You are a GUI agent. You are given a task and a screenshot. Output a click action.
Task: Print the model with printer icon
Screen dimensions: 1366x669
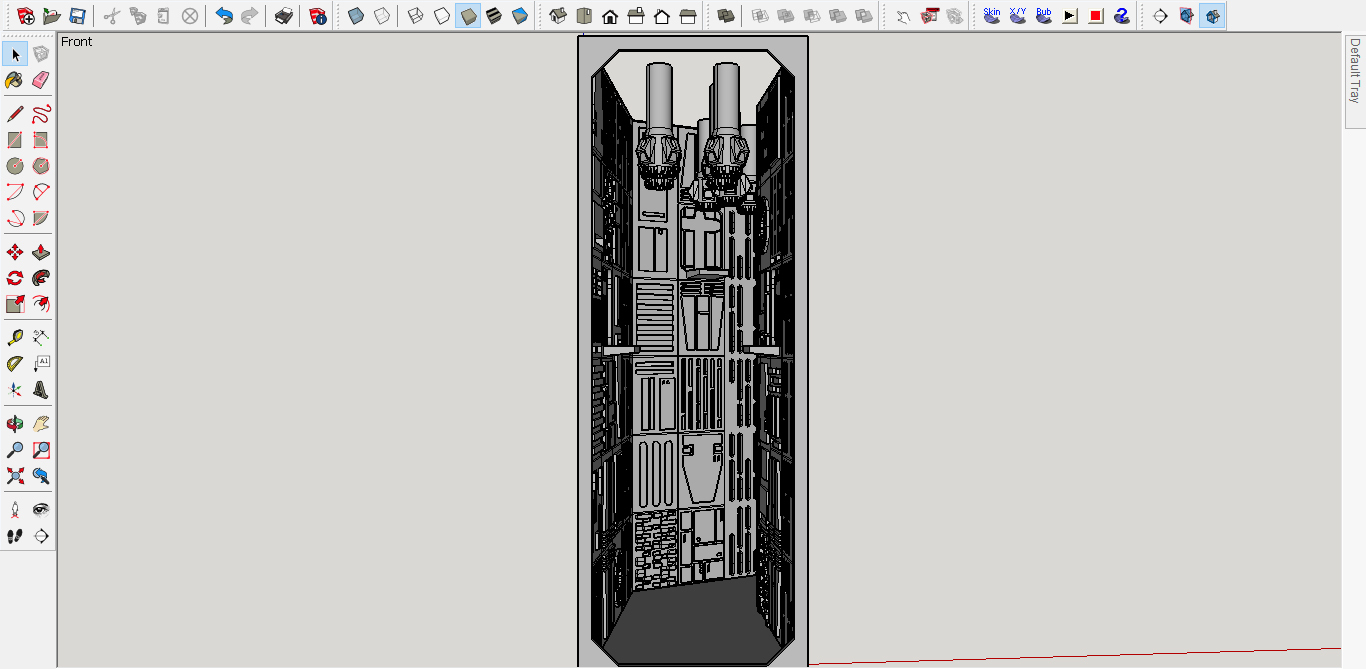284,16
